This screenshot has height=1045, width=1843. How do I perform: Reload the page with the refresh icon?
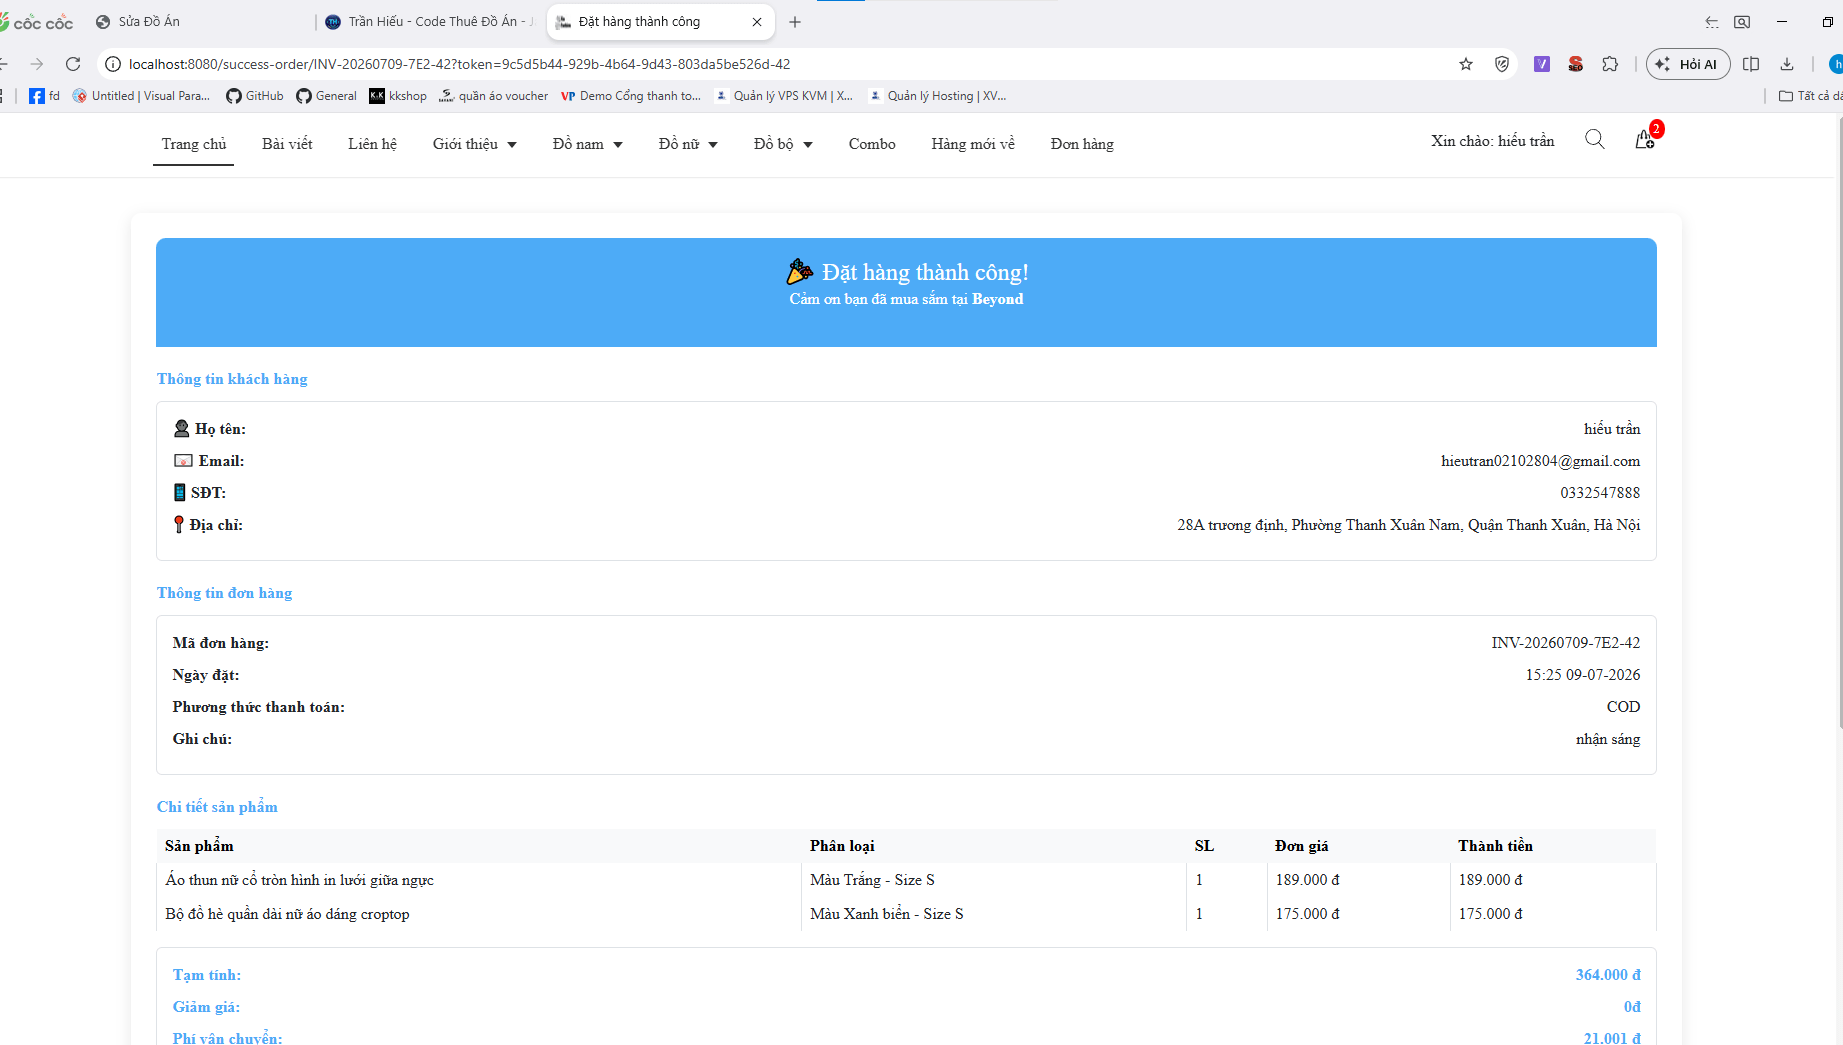pyautogui.click(x=73, y=64)
